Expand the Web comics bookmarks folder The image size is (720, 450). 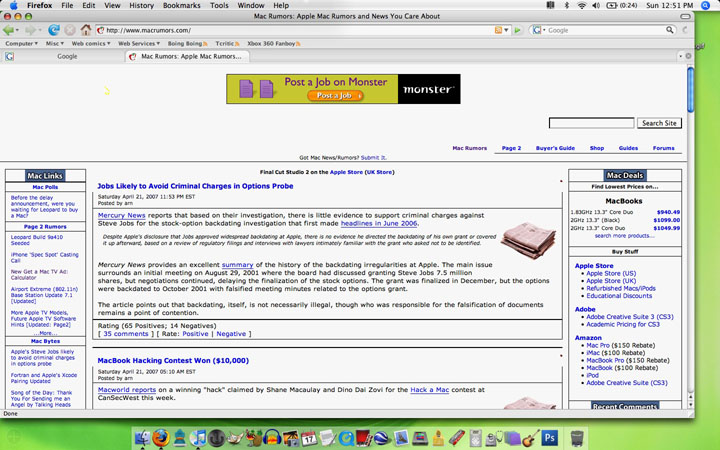91,43
